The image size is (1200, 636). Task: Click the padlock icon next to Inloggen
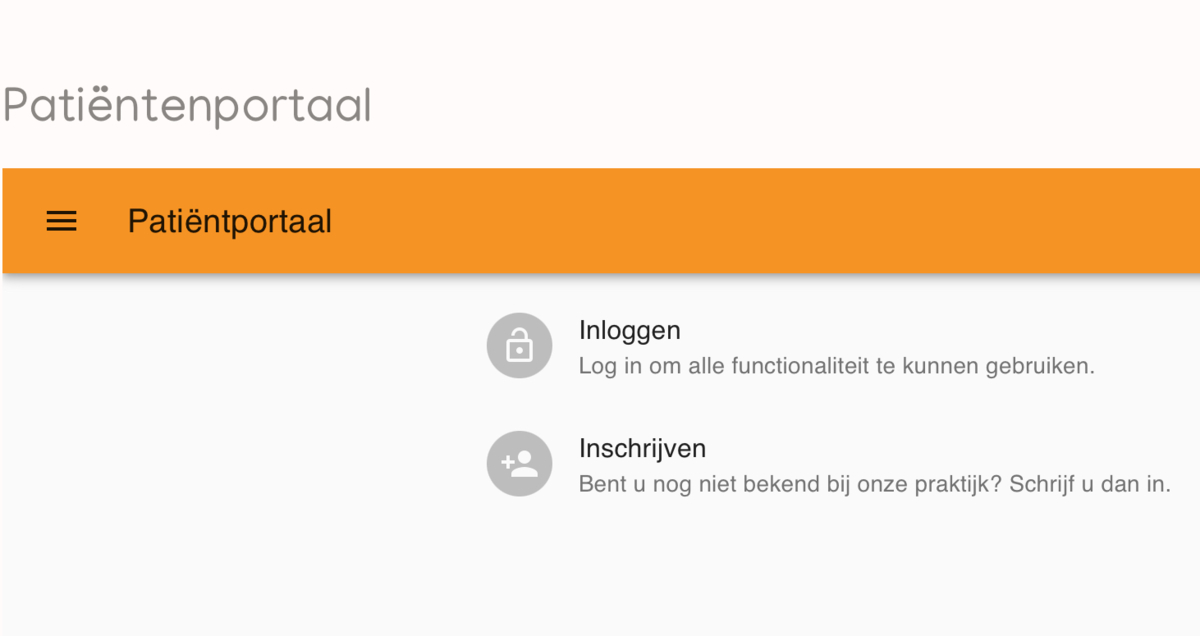(519, 346)
